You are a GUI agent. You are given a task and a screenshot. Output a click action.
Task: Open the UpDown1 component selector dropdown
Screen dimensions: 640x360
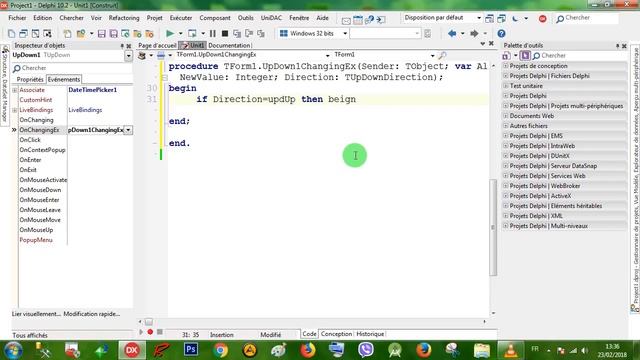click(x=129, y=56)
